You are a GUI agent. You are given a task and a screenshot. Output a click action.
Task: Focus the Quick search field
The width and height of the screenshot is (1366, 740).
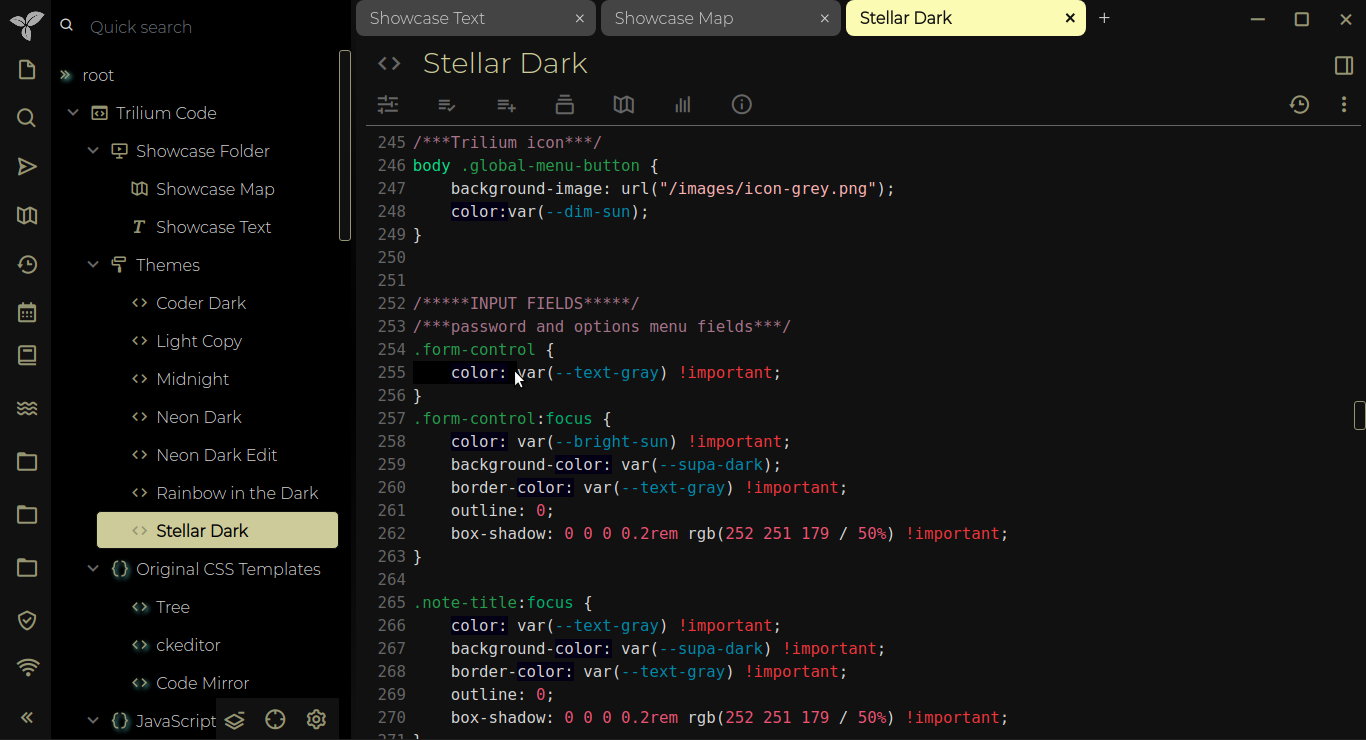pos(212,27)
